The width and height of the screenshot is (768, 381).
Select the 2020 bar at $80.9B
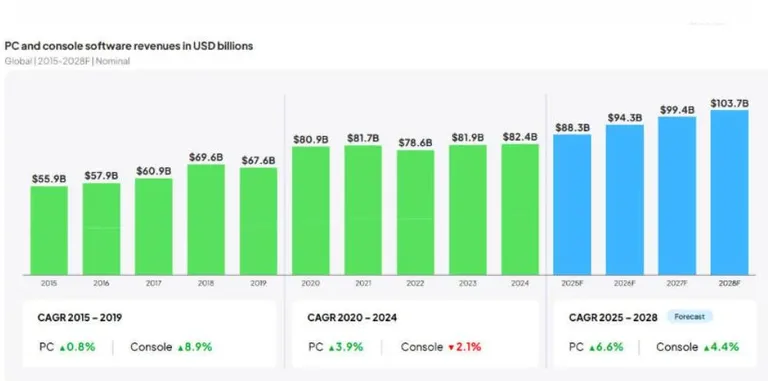point(311,211)
